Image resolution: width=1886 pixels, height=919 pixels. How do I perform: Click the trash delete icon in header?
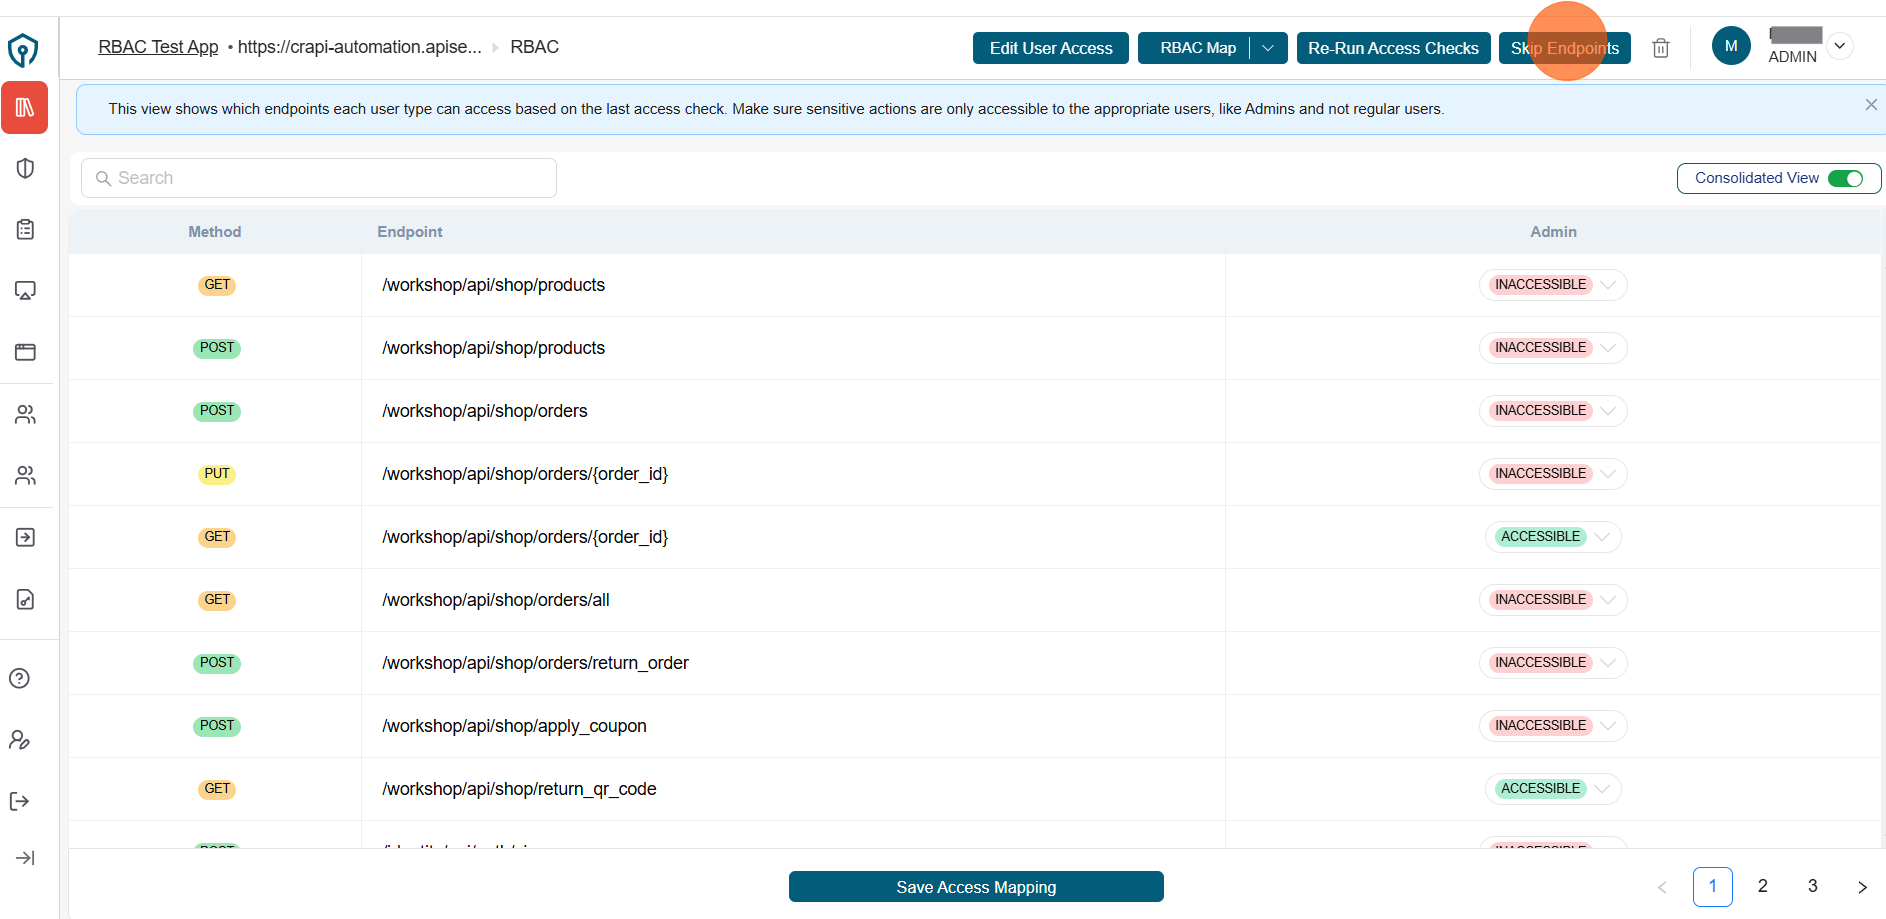coord(1660,48)
